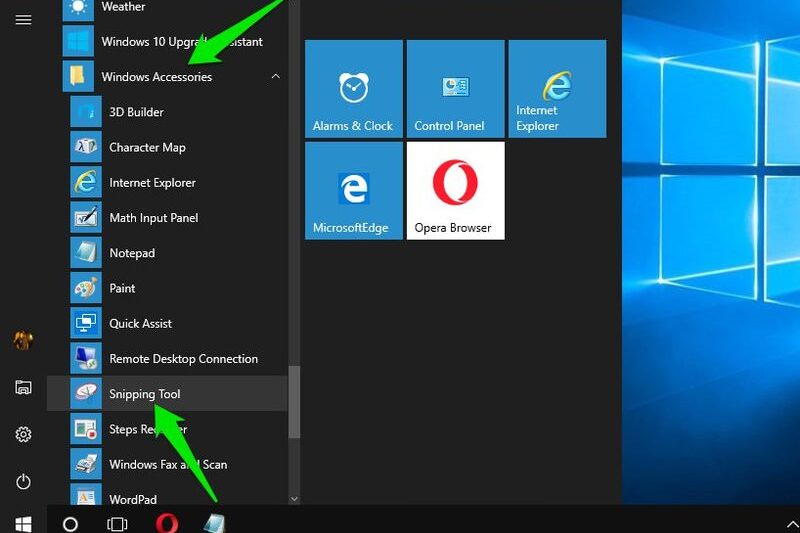Open the hamburger menu icon
This screenshot has height=533, width=800.
click(23, 19)
